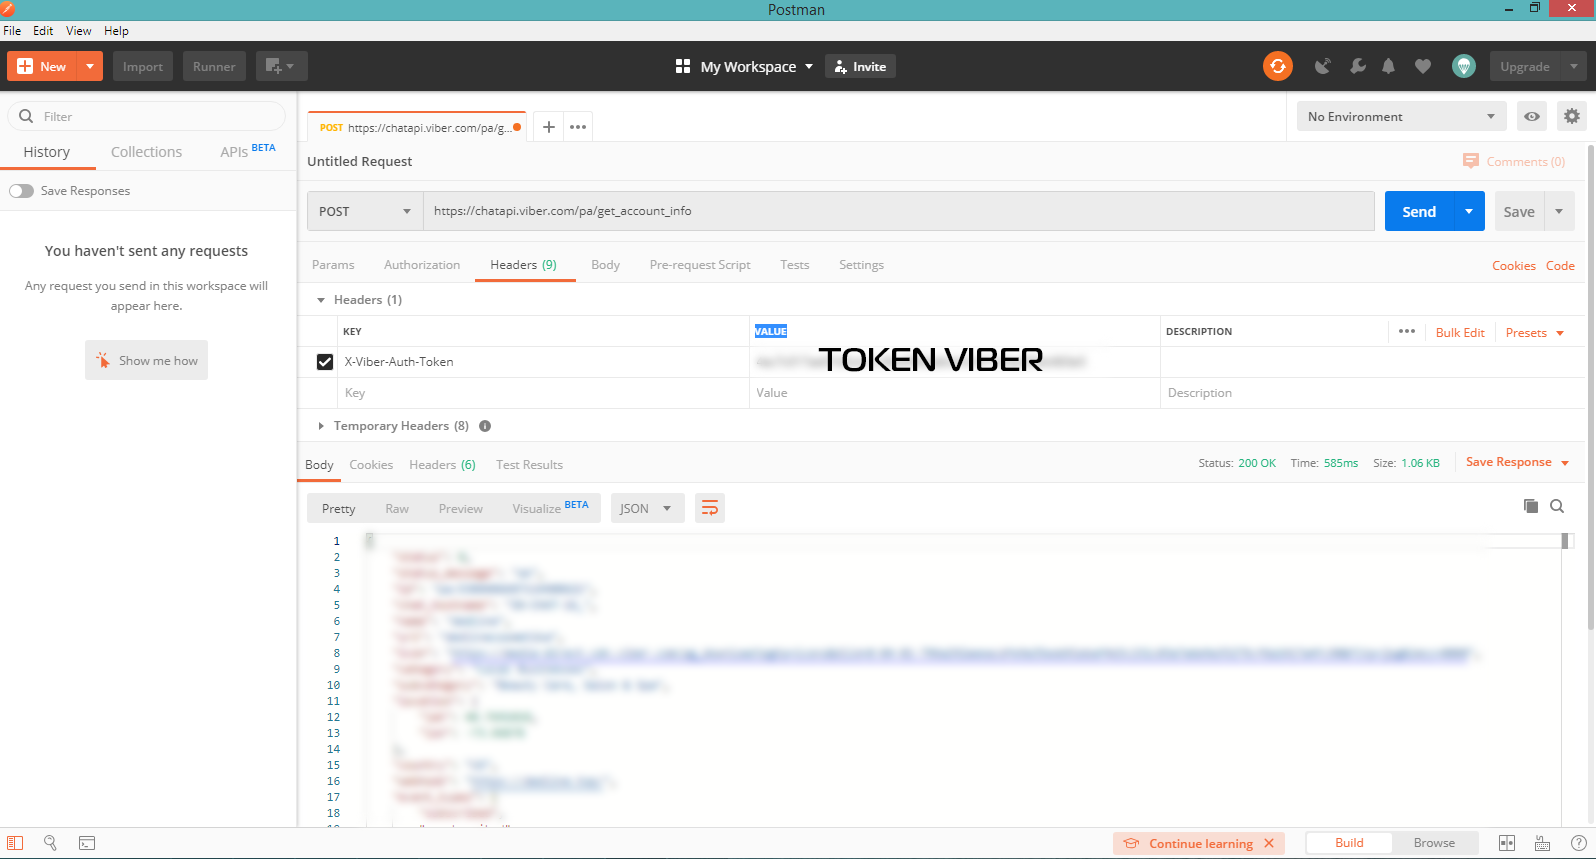Open the Runner

pos(214,66)
